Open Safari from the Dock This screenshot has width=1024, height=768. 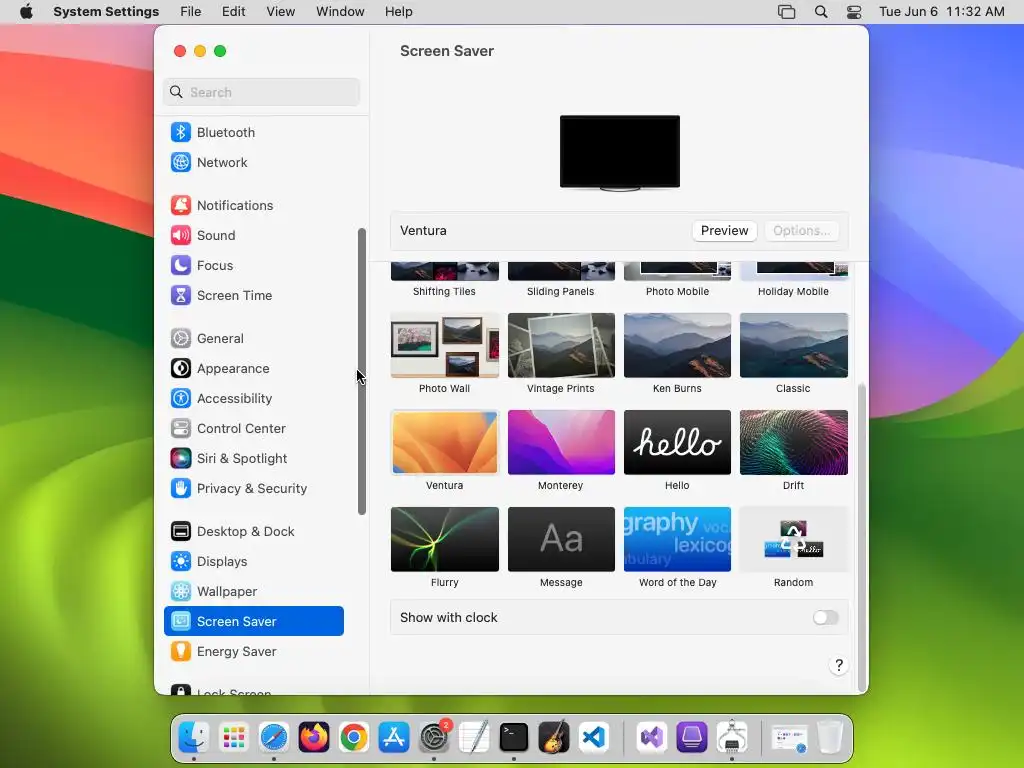(x=274, y=738)
